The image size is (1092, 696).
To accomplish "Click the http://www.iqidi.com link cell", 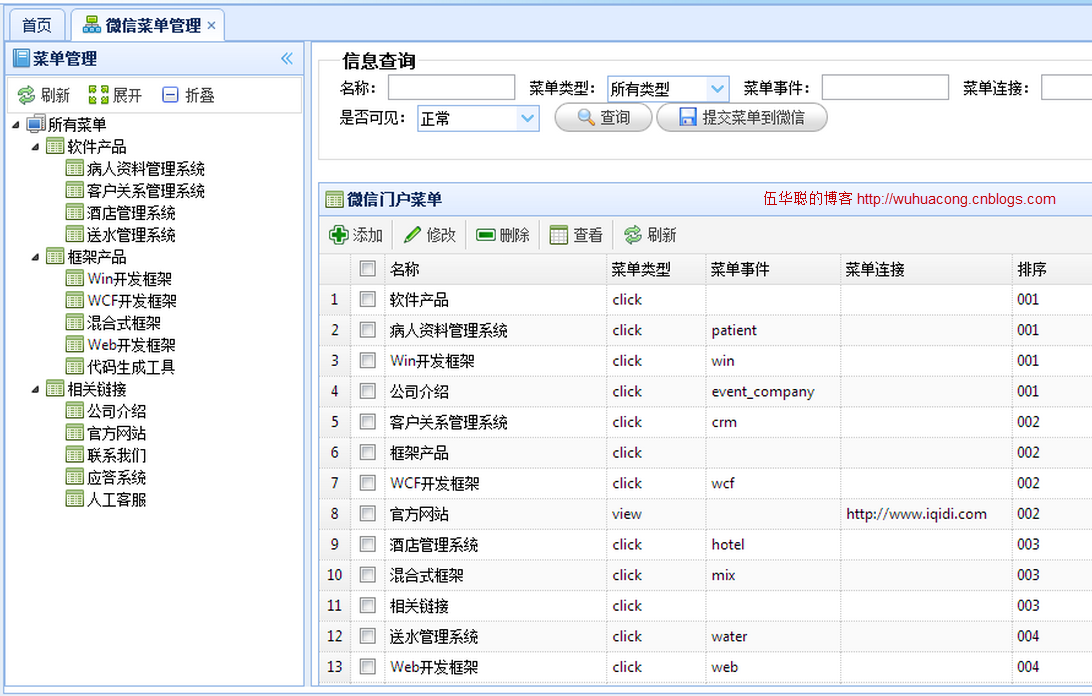I will (x=916, y=514).
